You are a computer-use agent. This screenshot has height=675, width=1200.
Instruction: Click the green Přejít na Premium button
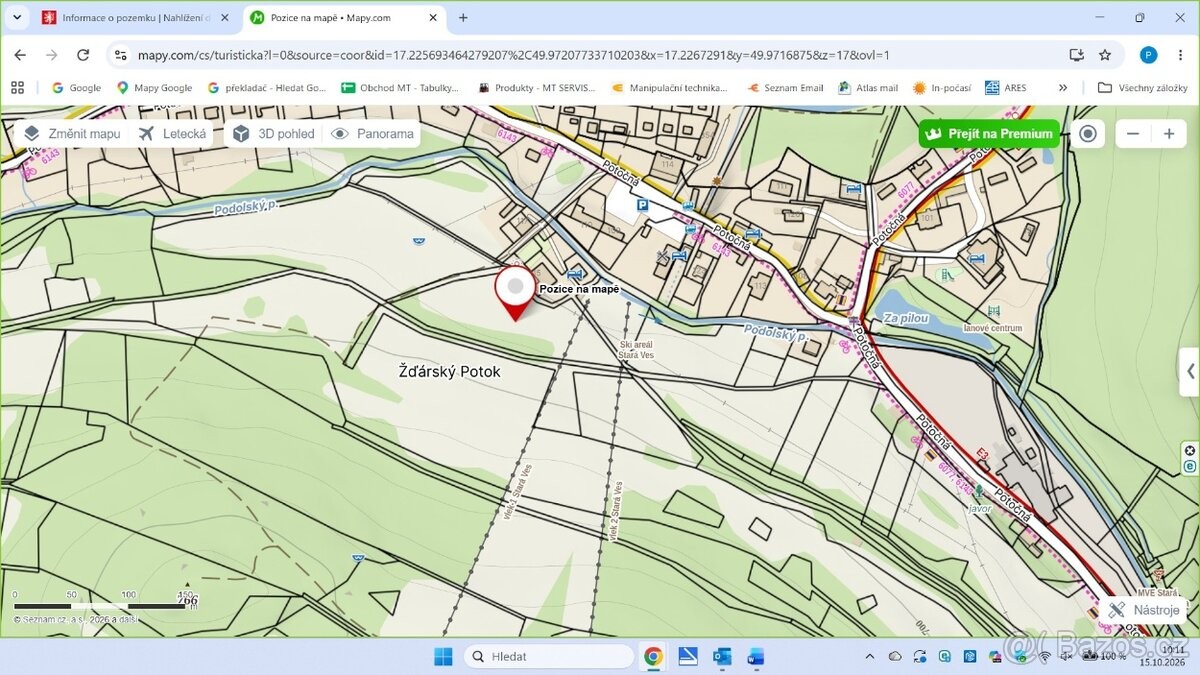(989, 134)
